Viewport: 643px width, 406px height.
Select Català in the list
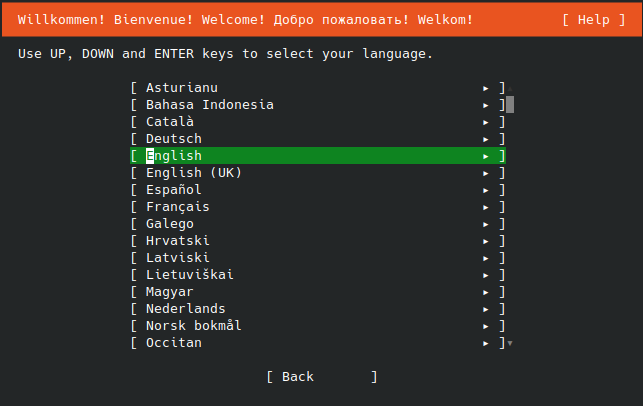(318, 122)
